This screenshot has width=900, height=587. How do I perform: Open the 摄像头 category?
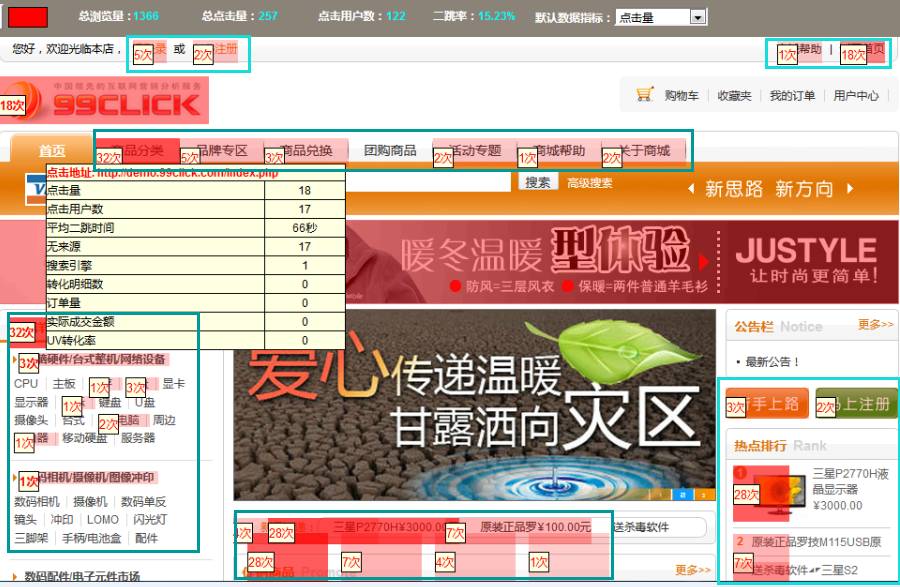point(32,420)
